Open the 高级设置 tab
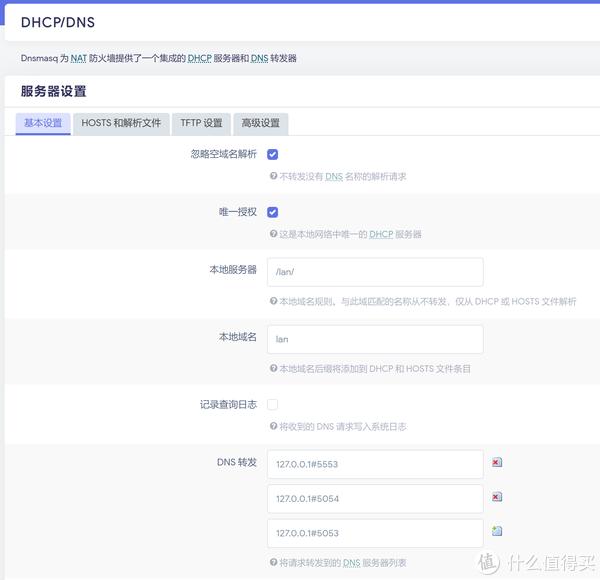 pos(261,124)
